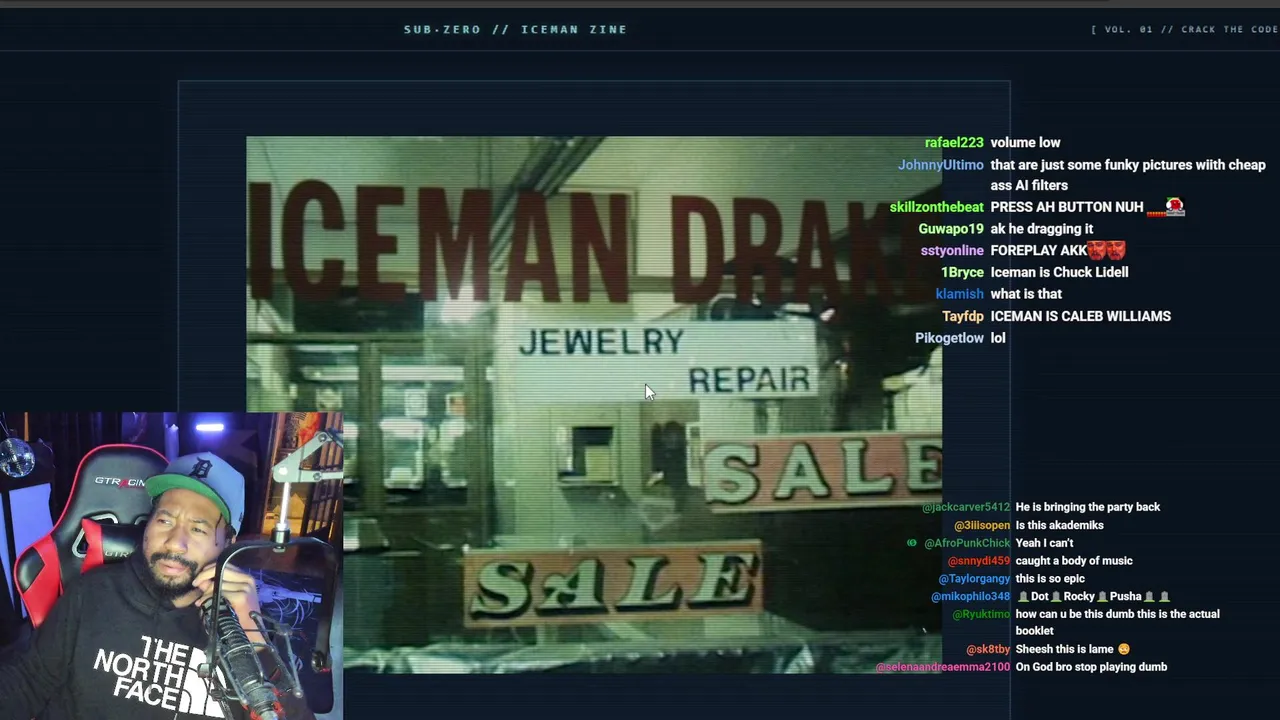This screenshot has height=720, width=1280.
Task: Click the SUB-ZERO // ICEMAN ZINE header title
Action: click(x=515, y=29)
